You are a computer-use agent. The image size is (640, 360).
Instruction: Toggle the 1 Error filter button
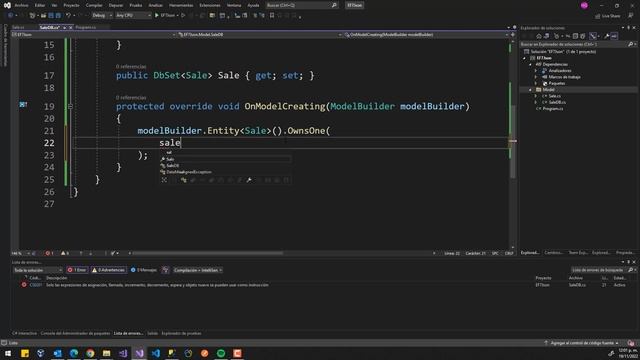pyautogui.click(x=77, y=270)
